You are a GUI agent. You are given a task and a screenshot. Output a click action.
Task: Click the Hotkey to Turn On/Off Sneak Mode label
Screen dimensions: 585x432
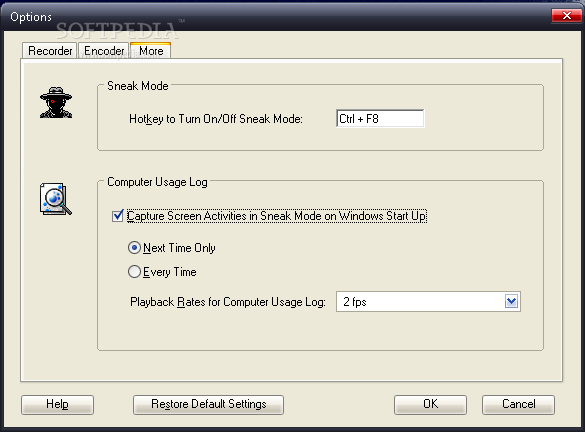(x=216, y=119)
